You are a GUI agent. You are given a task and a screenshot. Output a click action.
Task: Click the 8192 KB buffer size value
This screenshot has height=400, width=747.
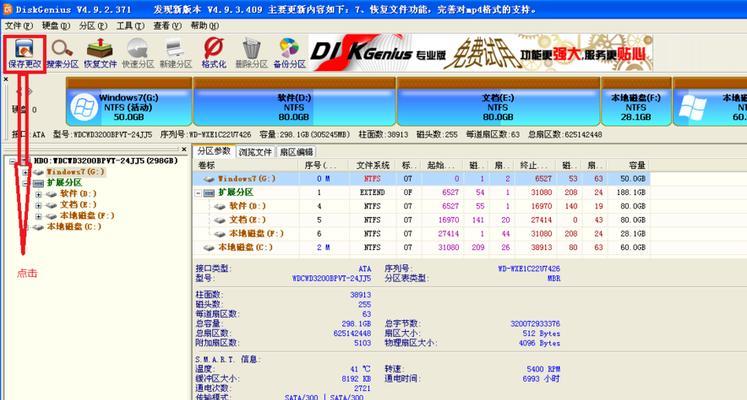(356, 379)
